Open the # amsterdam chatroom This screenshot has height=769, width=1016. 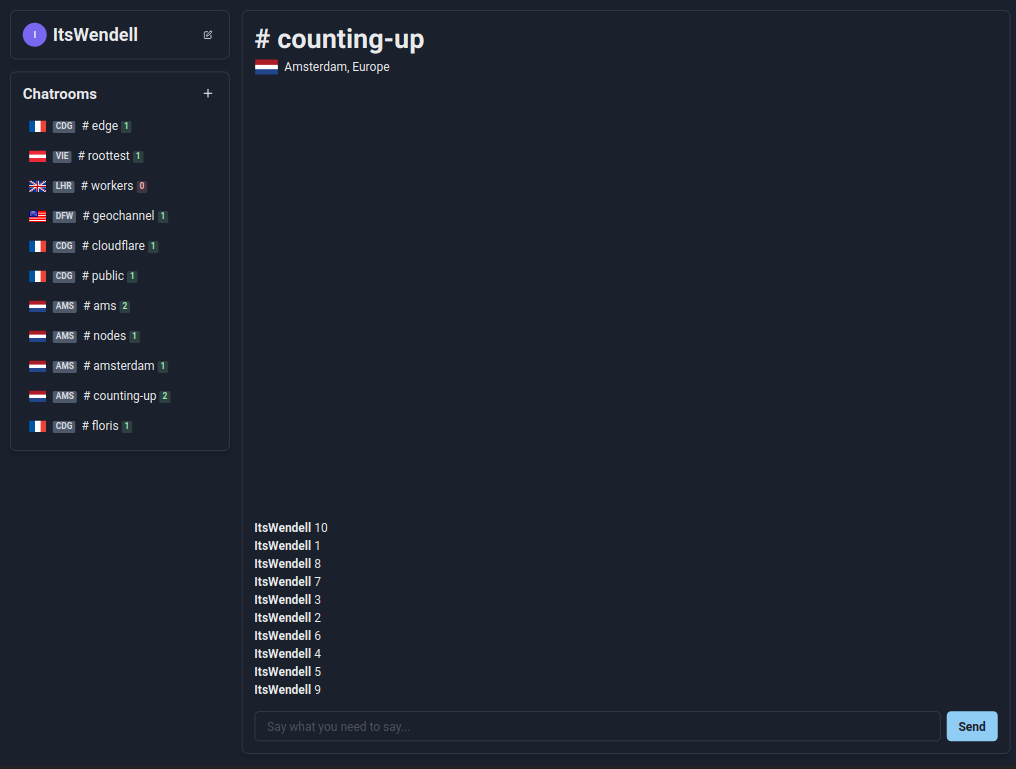[120, 366]
